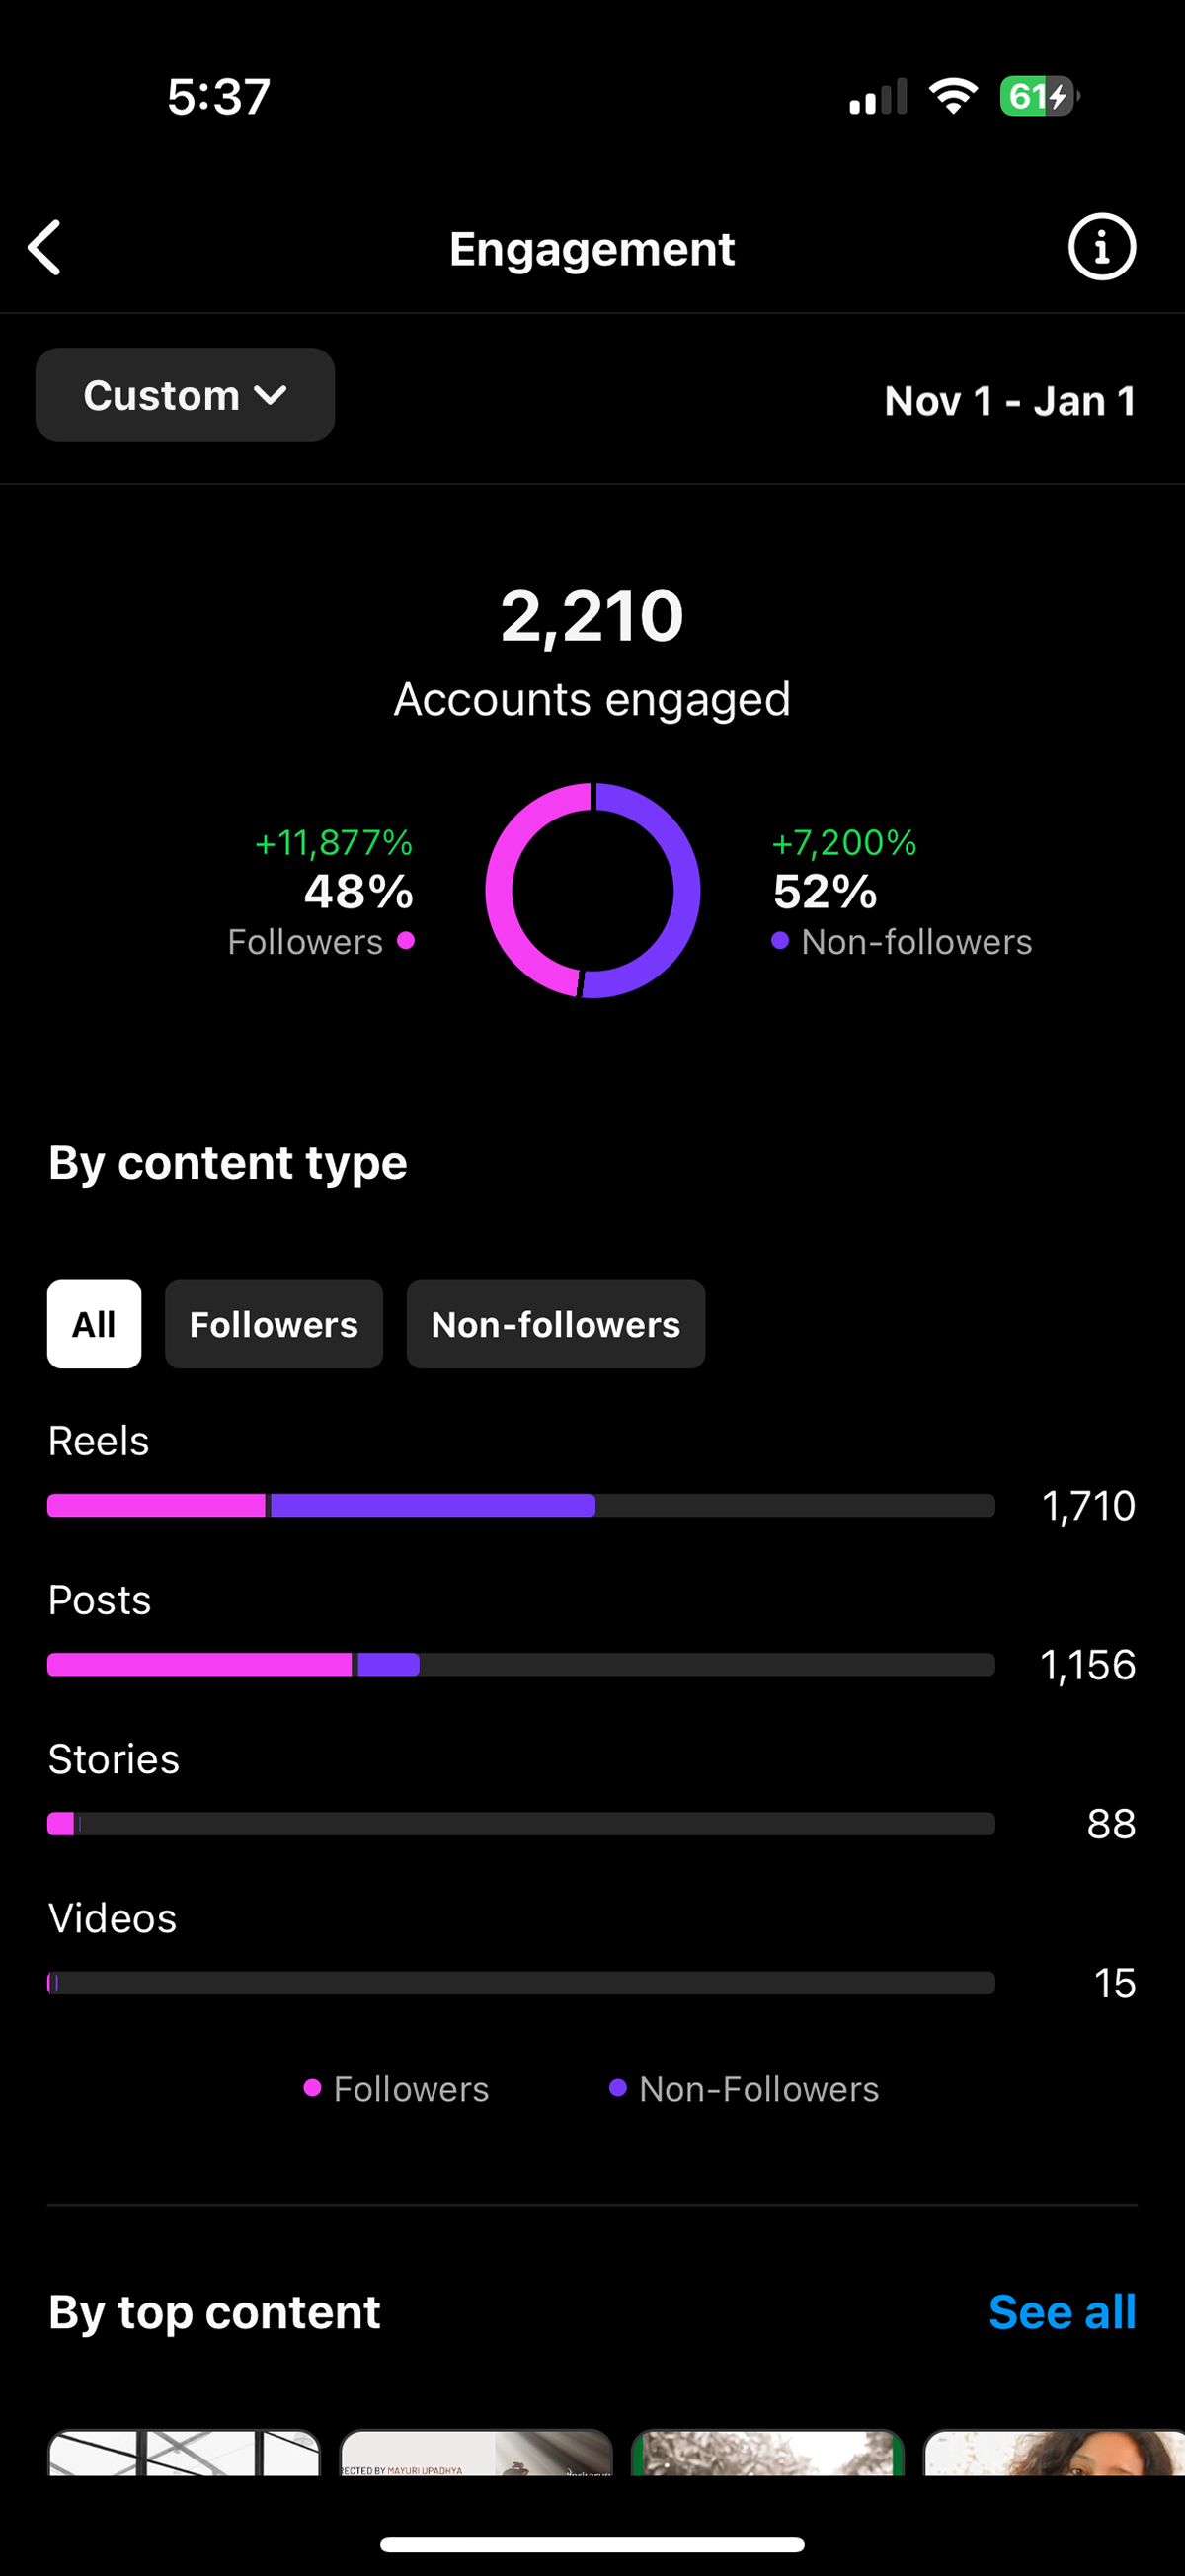Tap the back arrow icon
The image size is (1185, 2576).
point(45,247)
